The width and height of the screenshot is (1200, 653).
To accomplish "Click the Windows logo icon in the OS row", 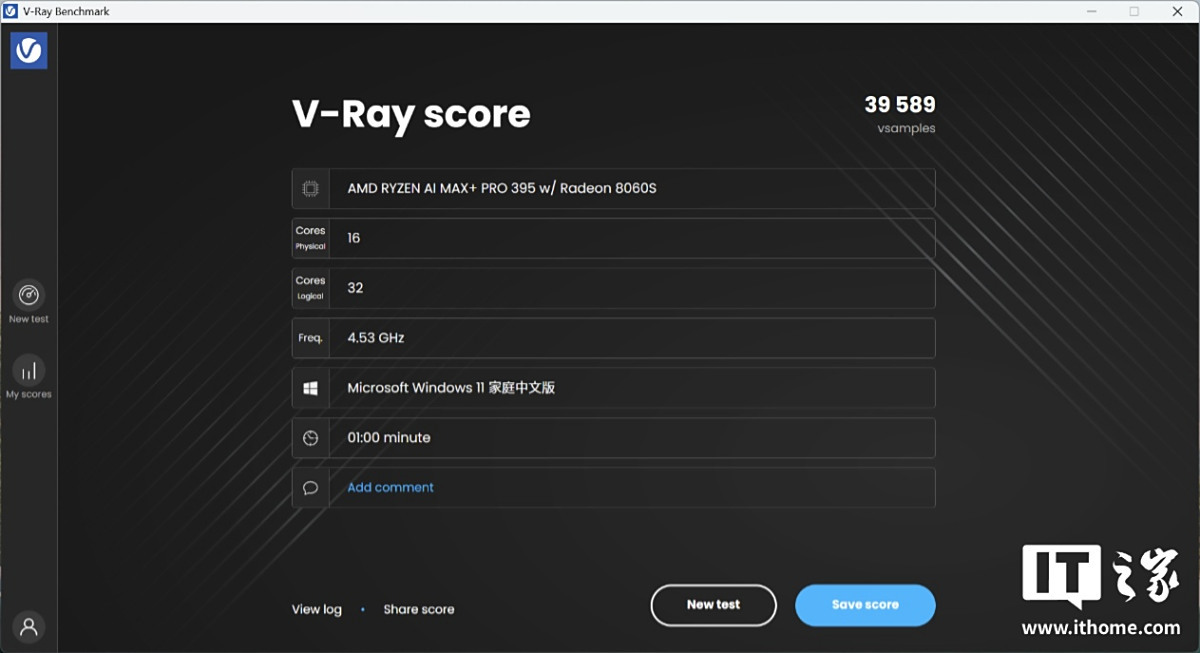I will [x=311, y=388].
